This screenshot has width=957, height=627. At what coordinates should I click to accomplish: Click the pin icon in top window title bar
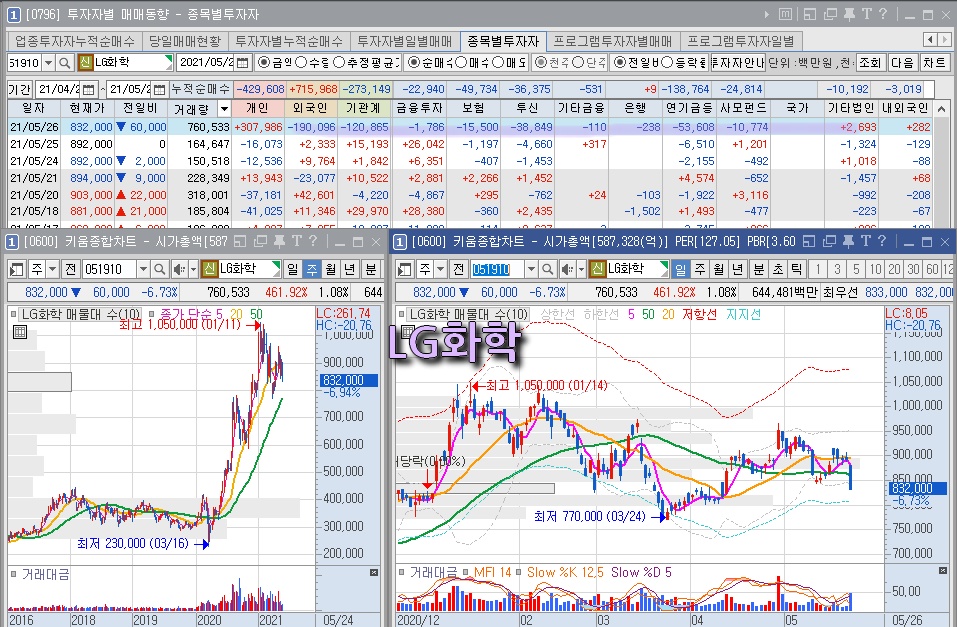point(849,14)
